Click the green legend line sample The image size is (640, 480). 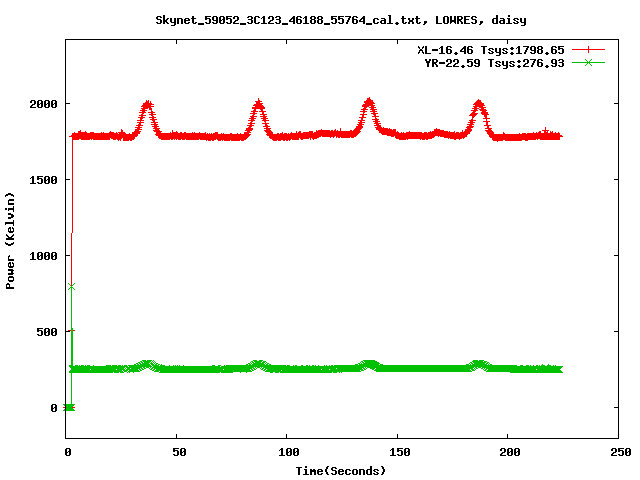click(588, 62)
